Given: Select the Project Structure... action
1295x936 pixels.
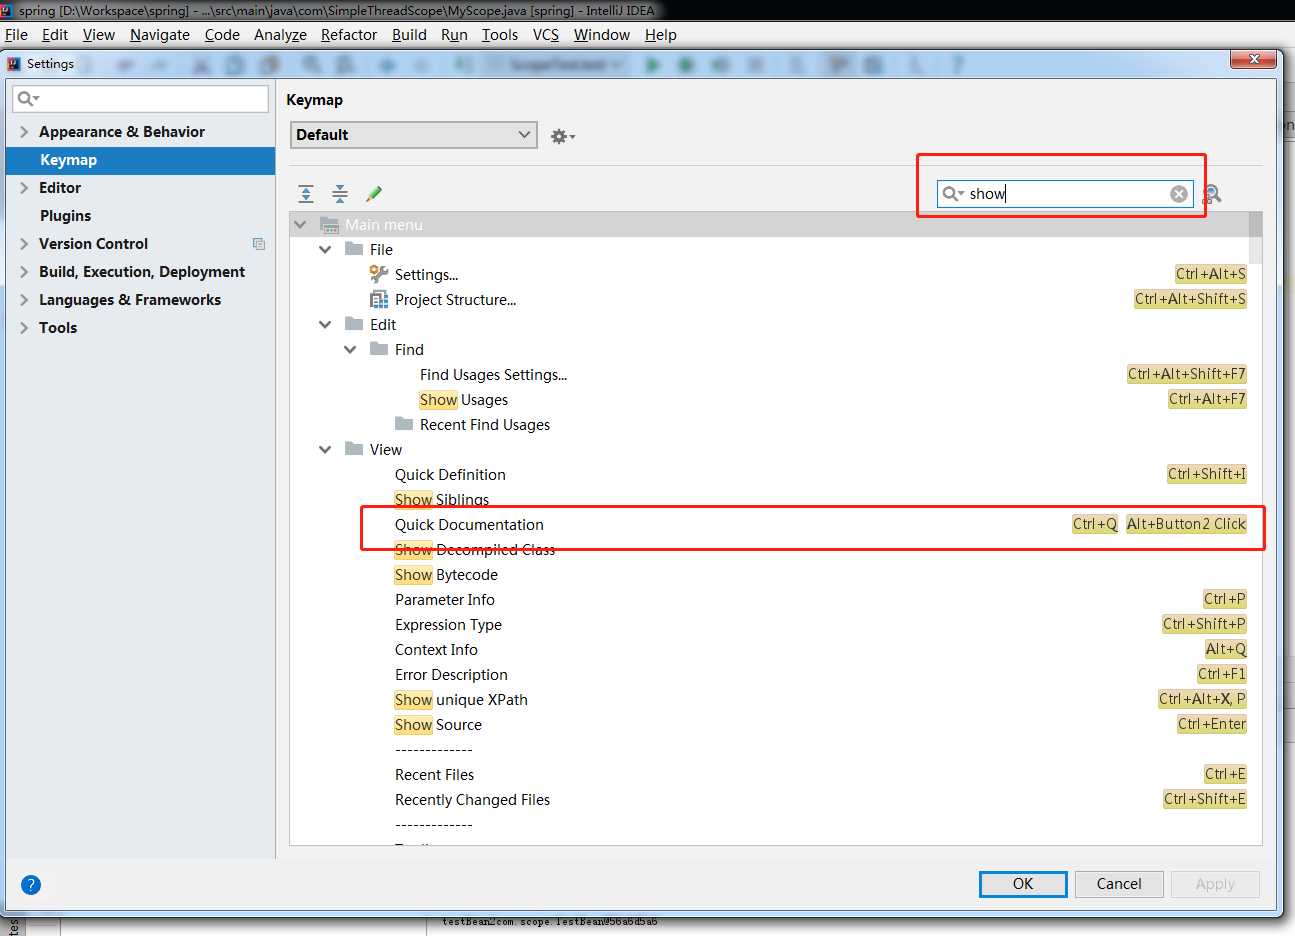Looking at the screenshot, I should [x=455, y=300].
